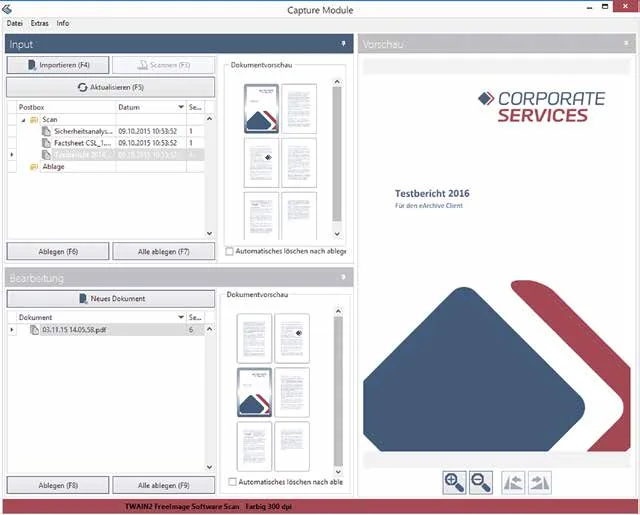Select the Ablage folder

53,166
